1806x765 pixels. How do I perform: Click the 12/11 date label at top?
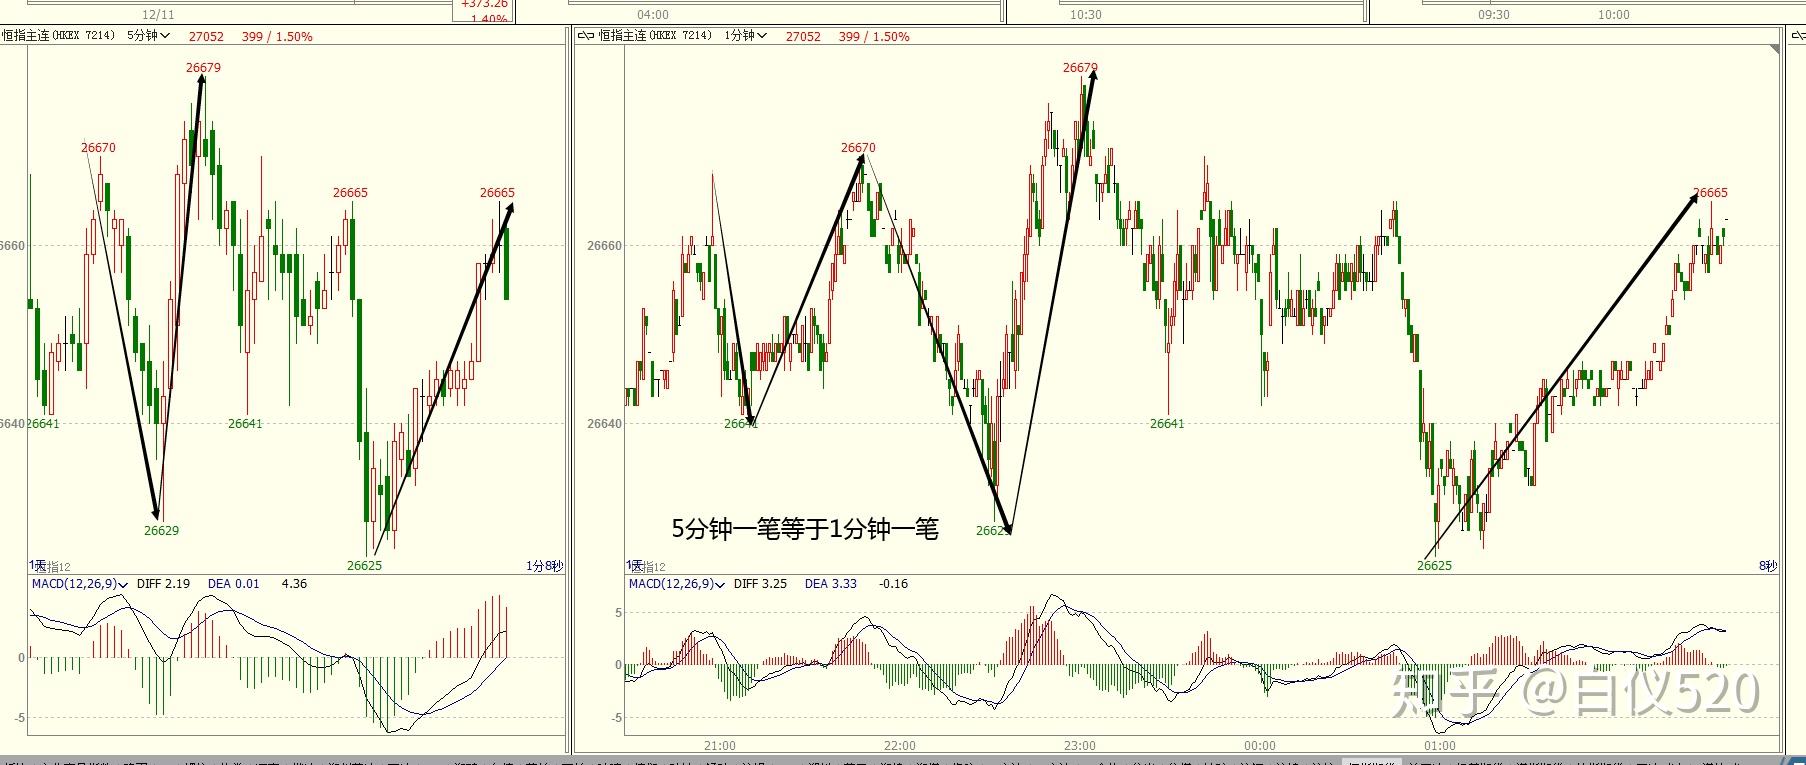[158, 15]
